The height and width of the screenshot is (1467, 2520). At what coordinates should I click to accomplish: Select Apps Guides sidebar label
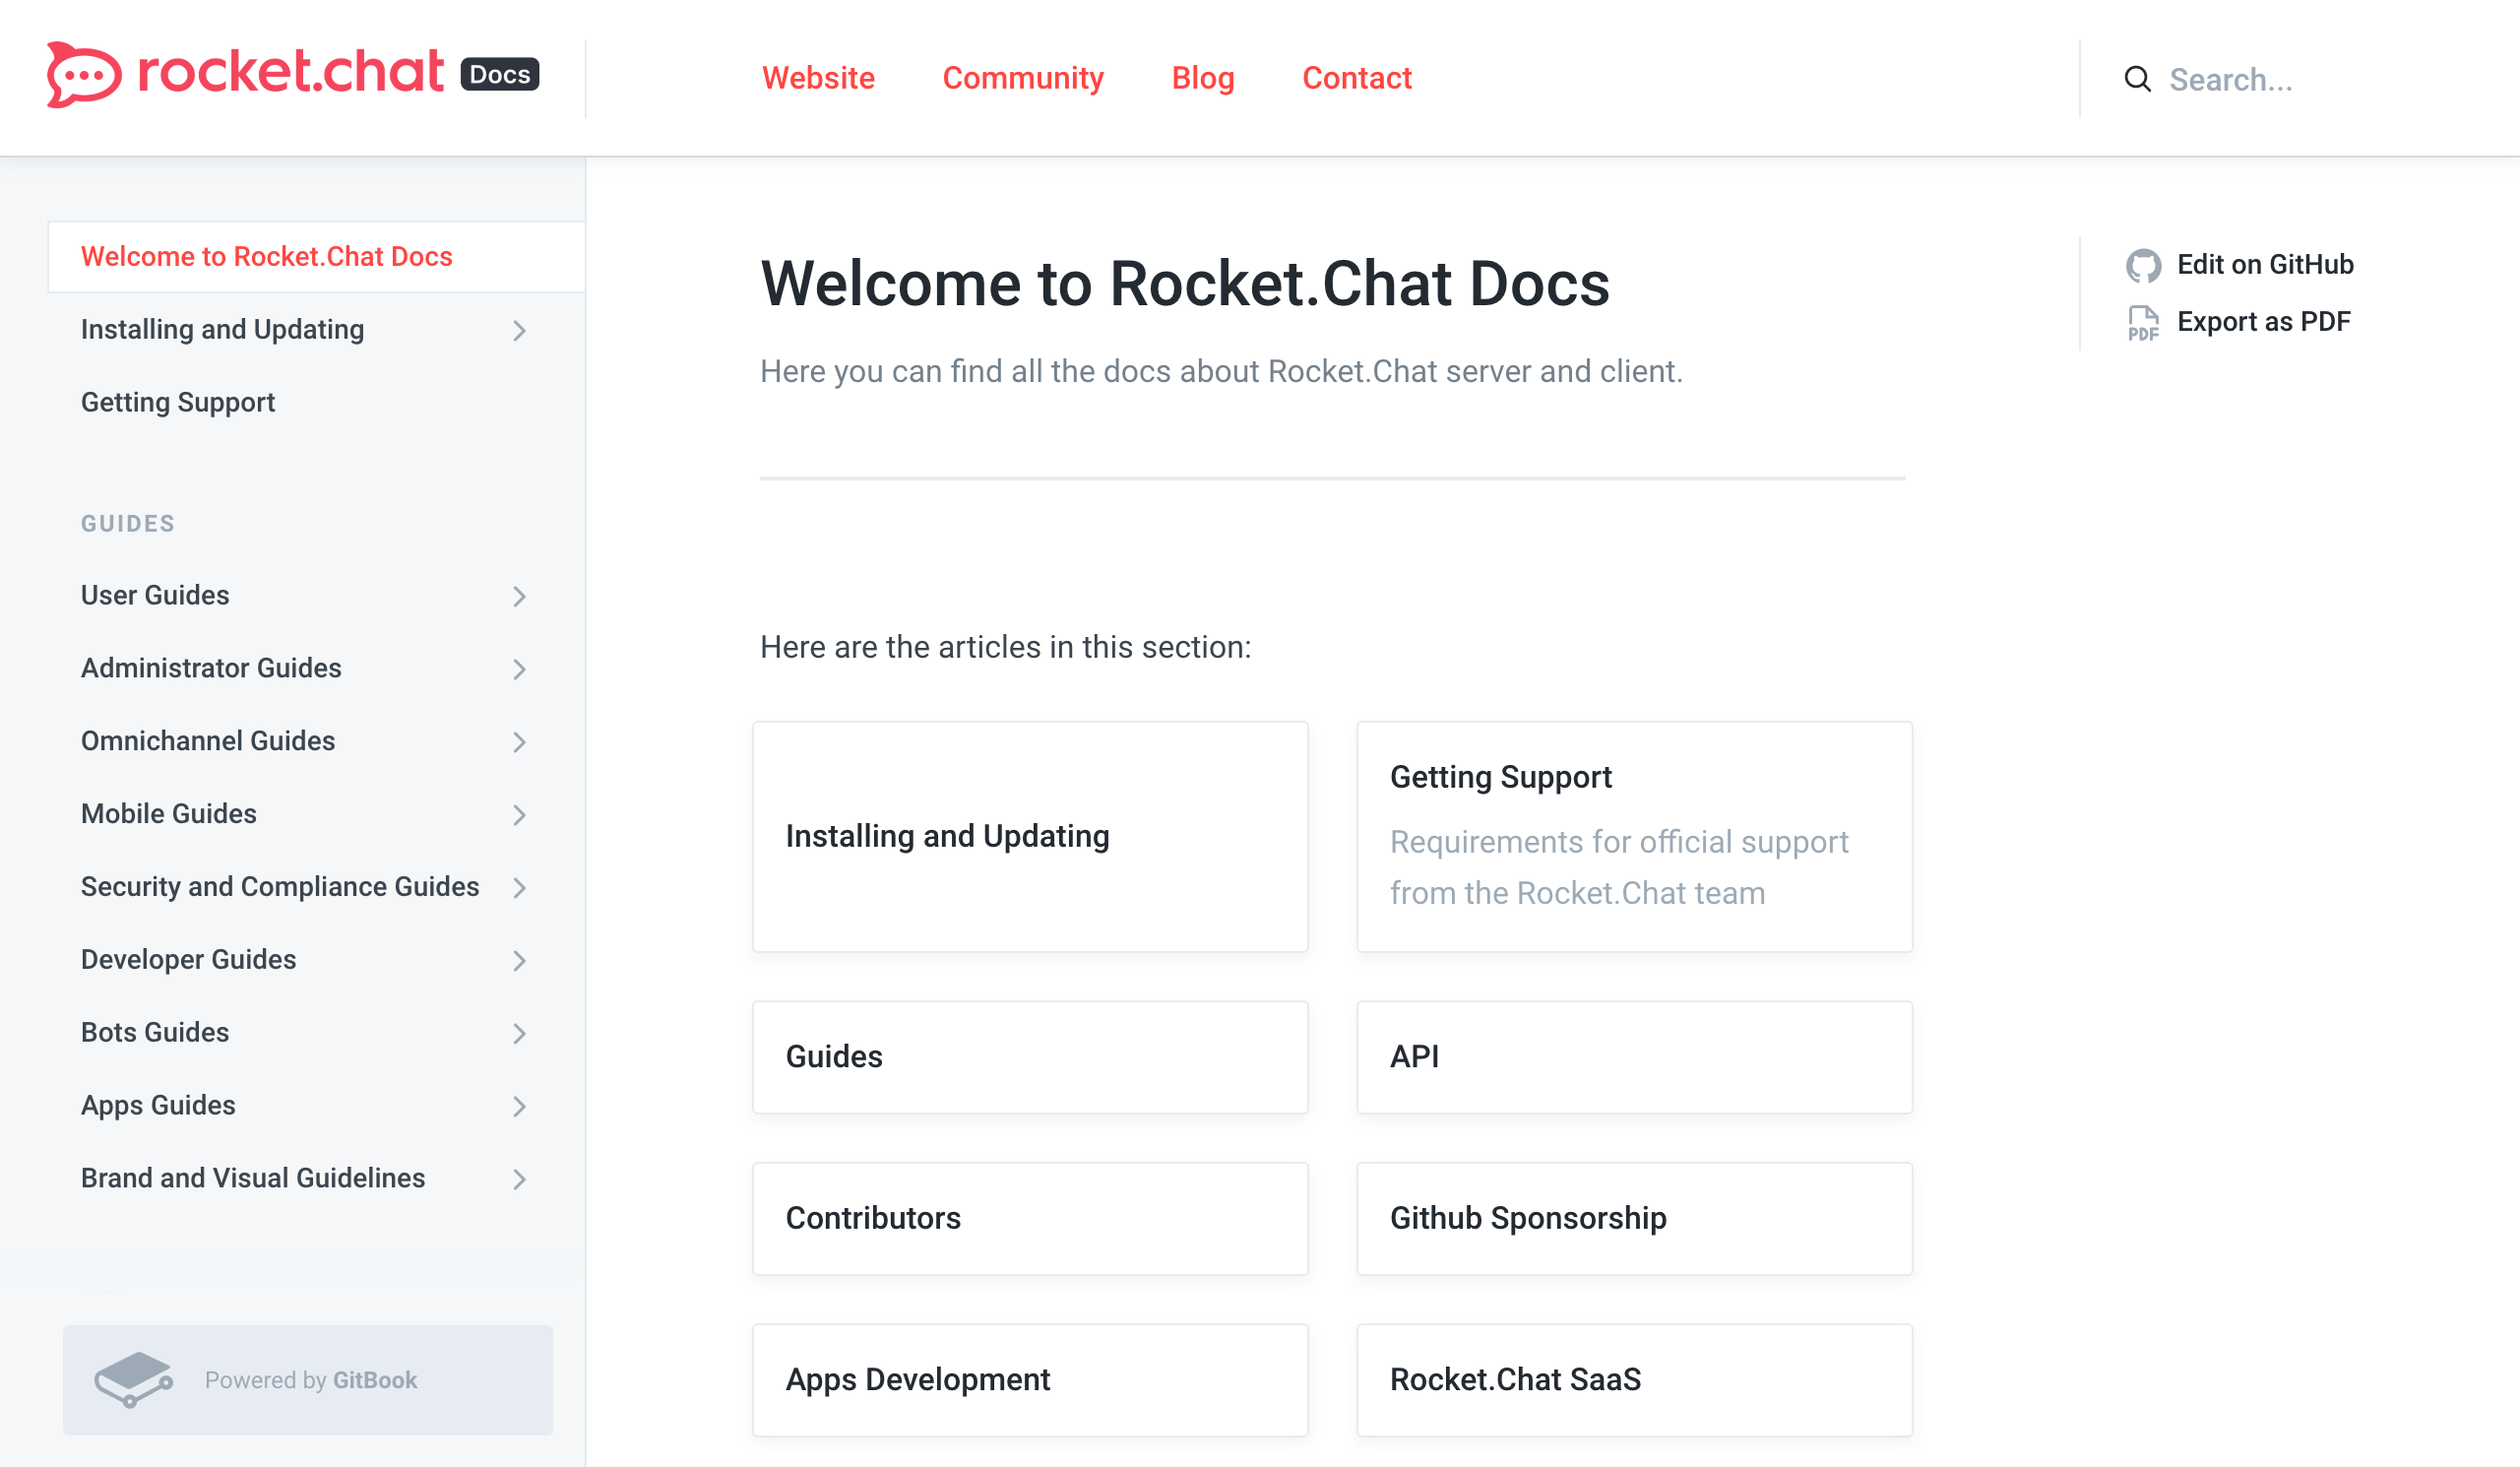pos(158,1106)
